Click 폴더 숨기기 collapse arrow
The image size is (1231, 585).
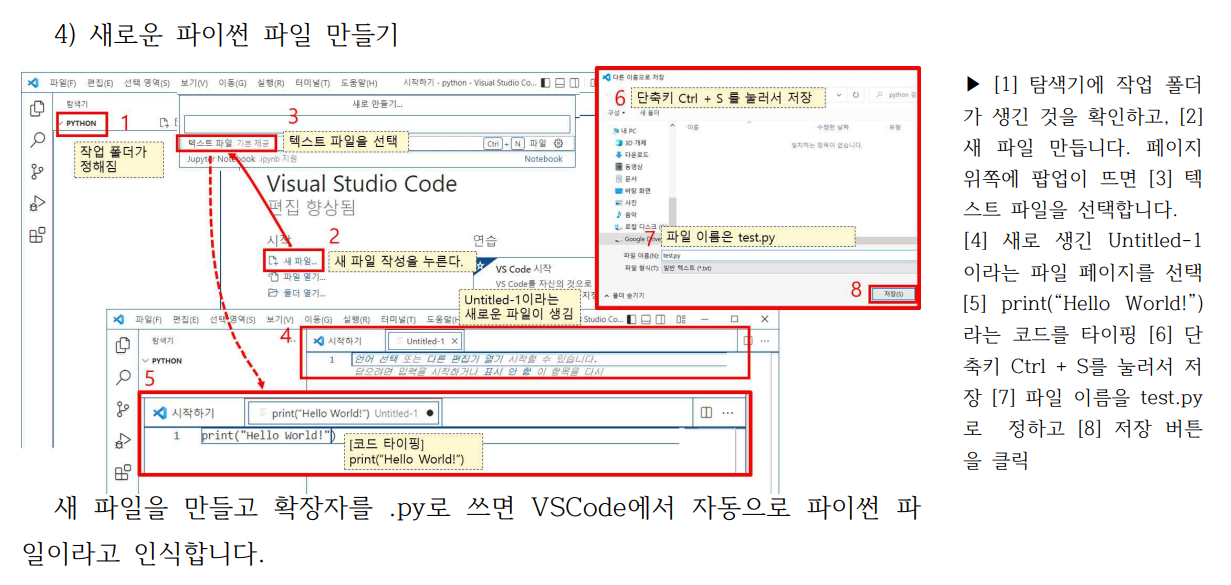click(x=606, y=295)
